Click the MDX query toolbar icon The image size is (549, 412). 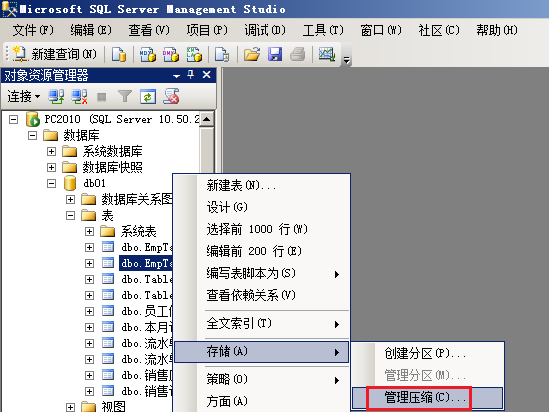(x=147, y=54)
